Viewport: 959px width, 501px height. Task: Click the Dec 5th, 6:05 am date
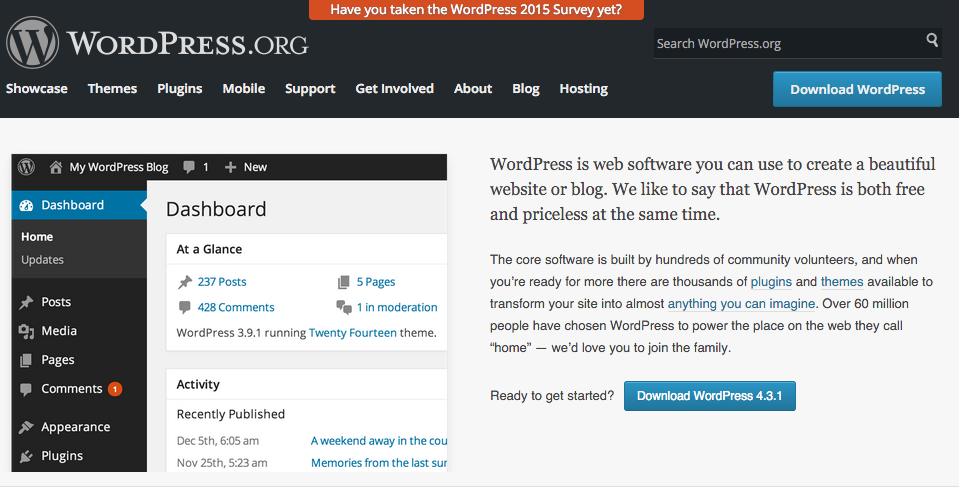pyautogui.click(x=218, y=440)
